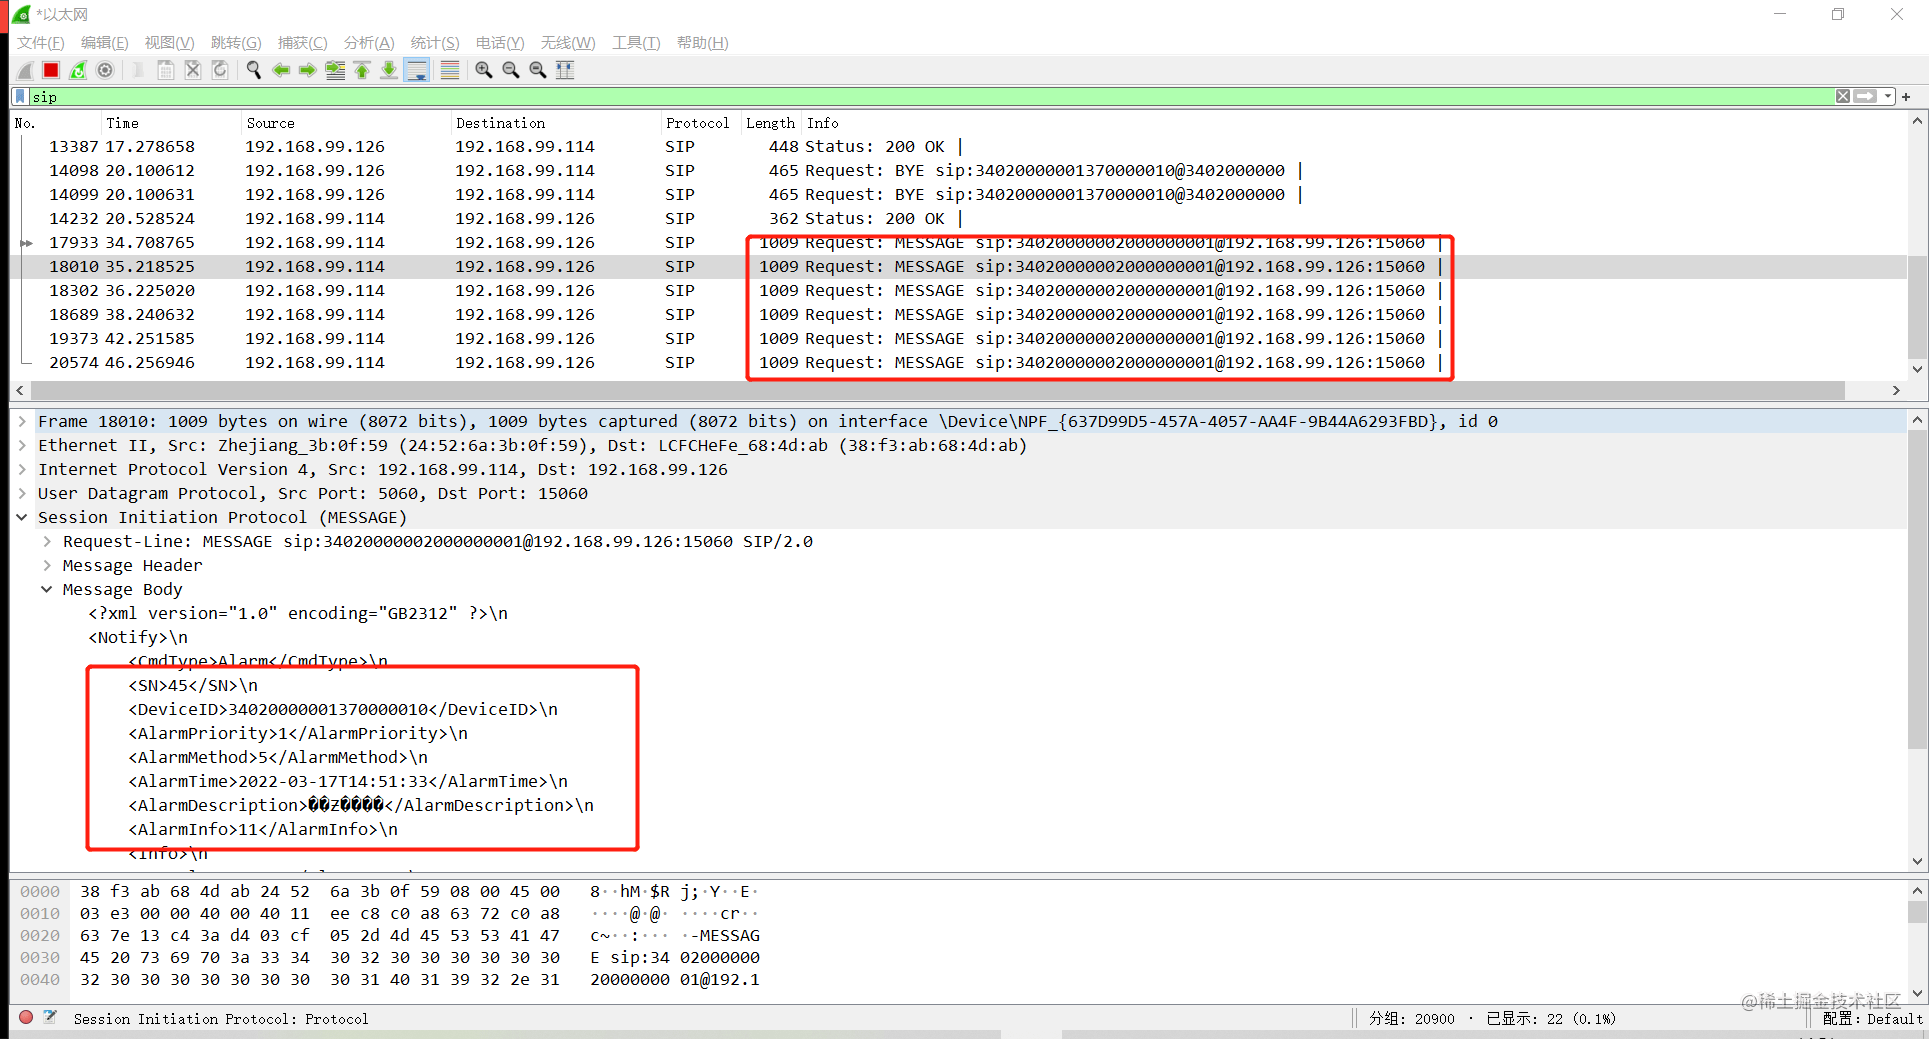1929x1039 pixels.
Task: Click into the sip display filter field
Action: click(930, 97)
